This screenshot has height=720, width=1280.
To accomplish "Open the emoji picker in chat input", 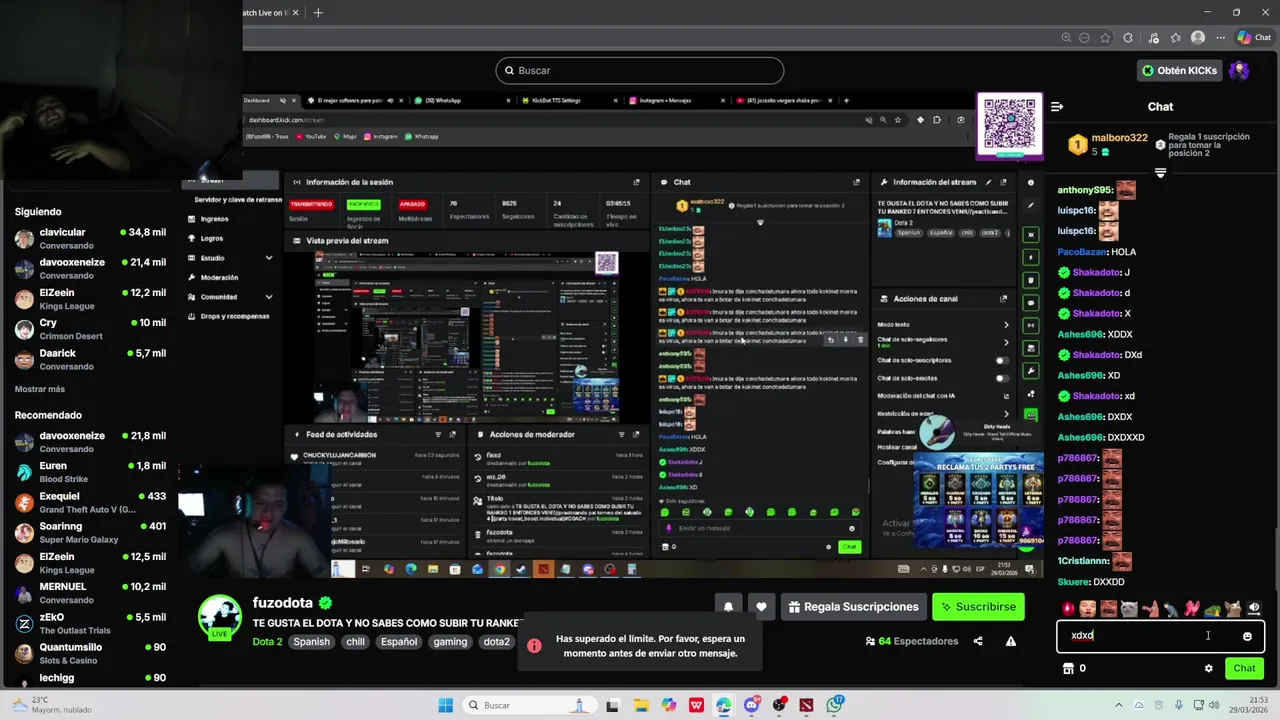I will tap(1247, 636).
